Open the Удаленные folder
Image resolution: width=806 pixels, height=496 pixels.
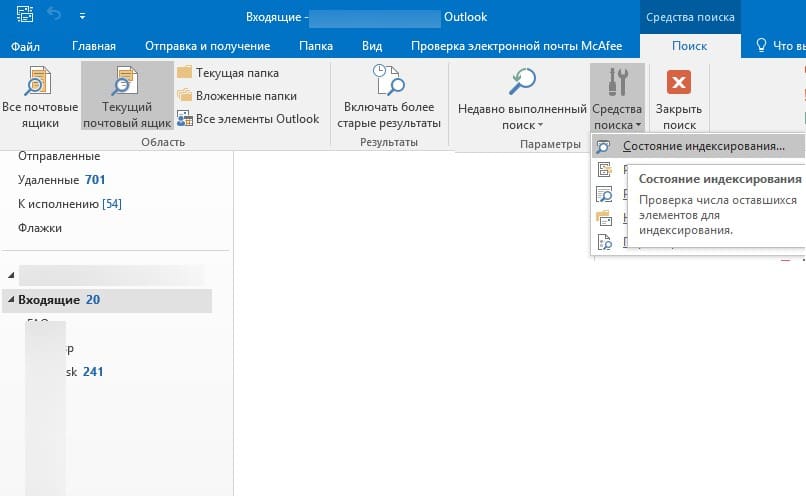tap(62, 180)
